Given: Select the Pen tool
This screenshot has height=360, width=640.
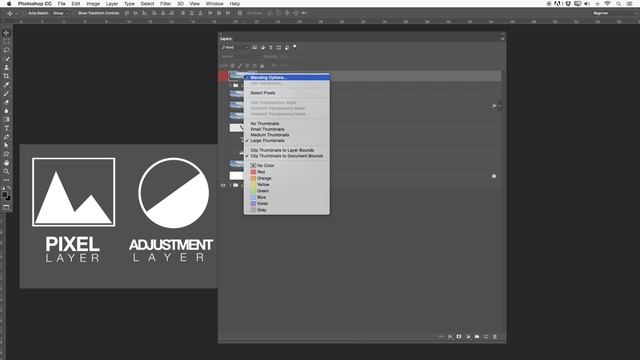Looking at the screenshot, I should [6, 137].
